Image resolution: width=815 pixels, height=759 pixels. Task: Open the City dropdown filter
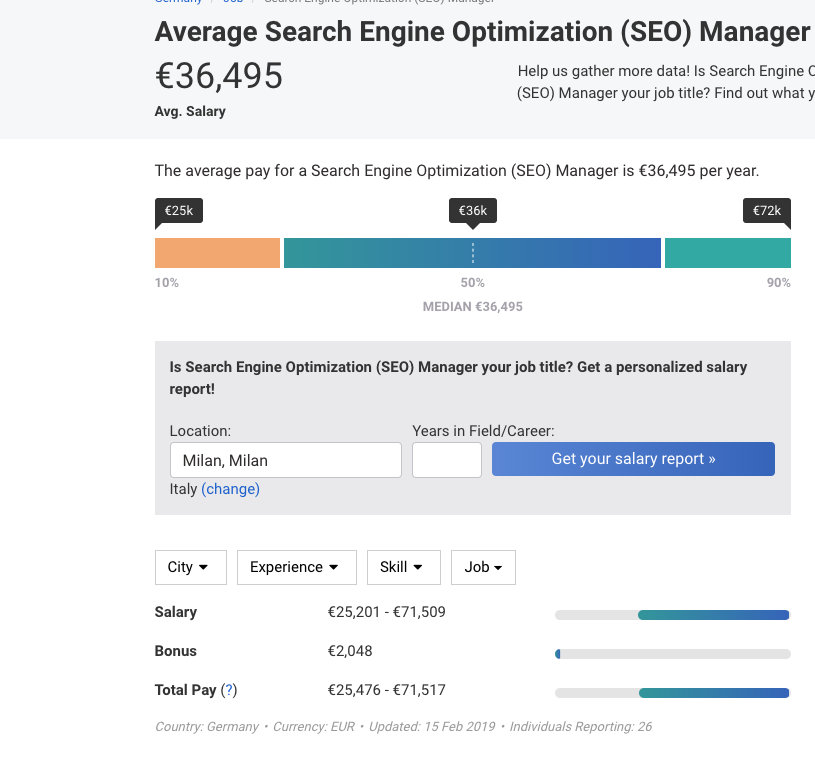(x=191, y=567)
